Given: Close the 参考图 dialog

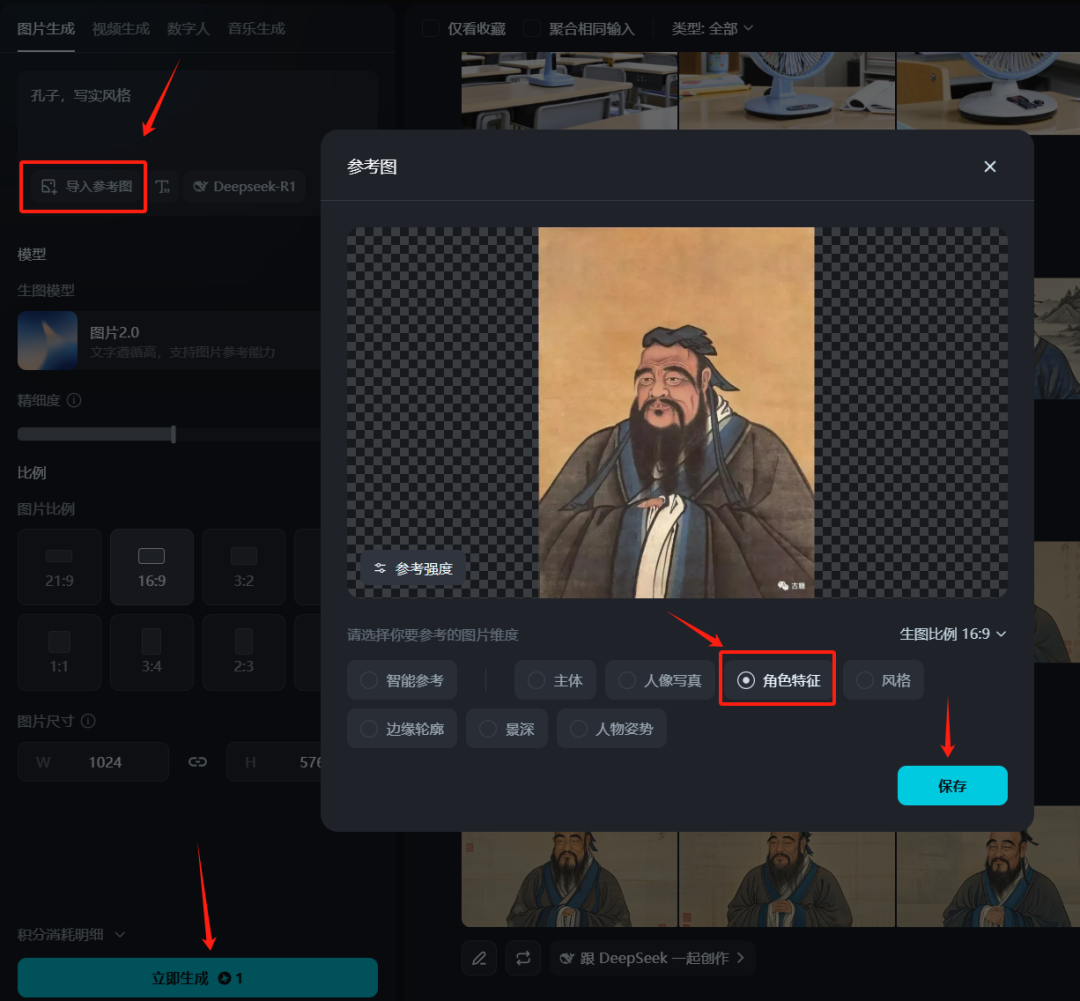Looking at the screenshot, I should click(x=990, y=167).
